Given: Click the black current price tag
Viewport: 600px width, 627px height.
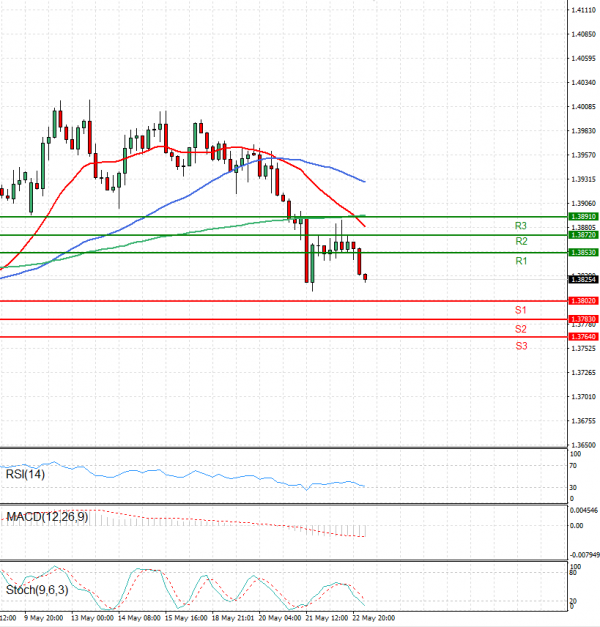Looking at the screenshot, I should click(584, 280).
